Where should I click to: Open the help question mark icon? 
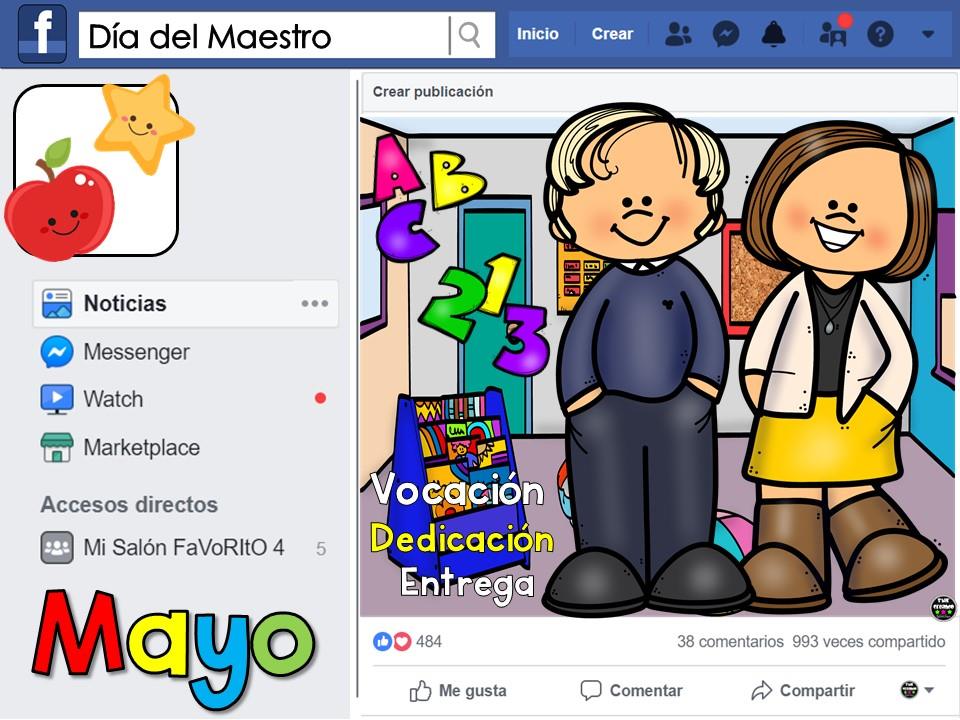coord(880,34)
